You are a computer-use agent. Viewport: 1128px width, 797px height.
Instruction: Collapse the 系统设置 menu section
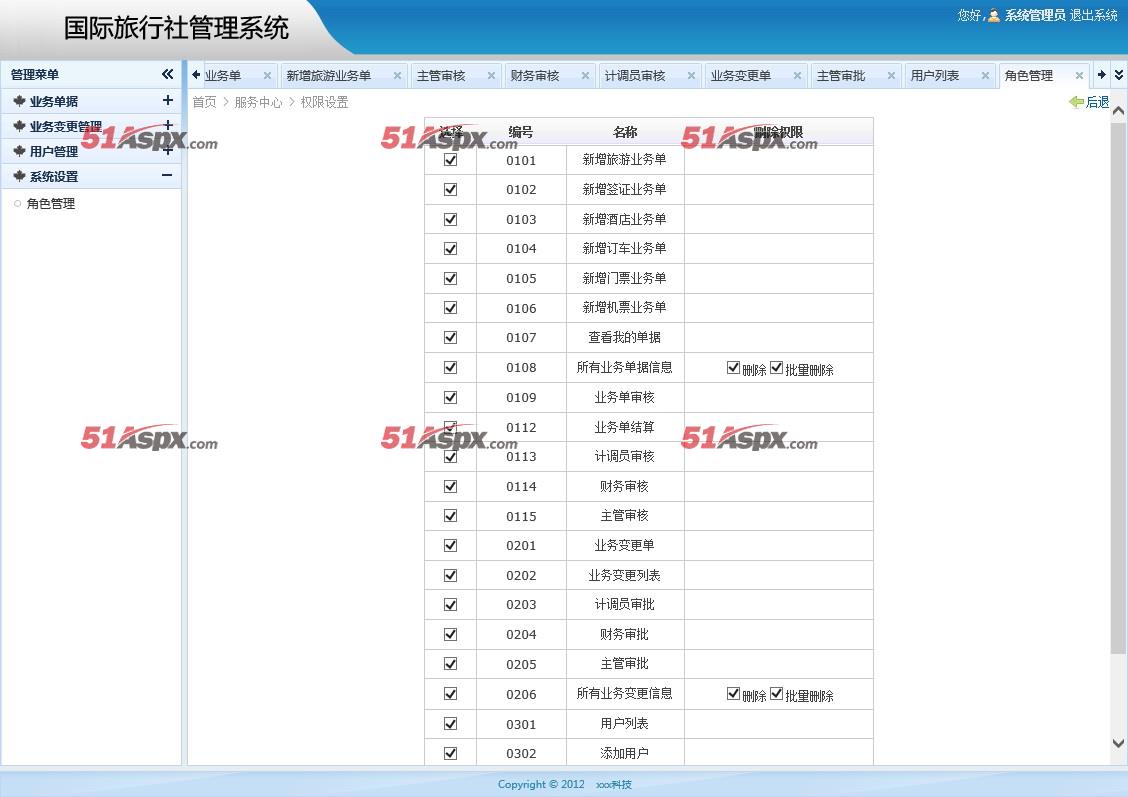pyautogui.click(x=167, y=175)
